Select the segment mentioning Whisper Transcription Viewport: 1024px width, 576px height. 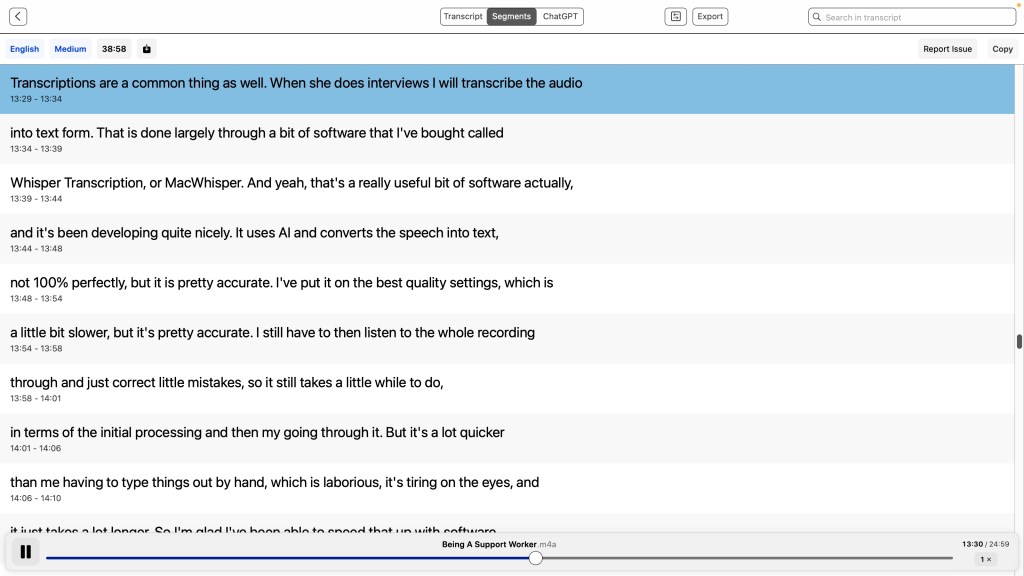tap(290, 190)
